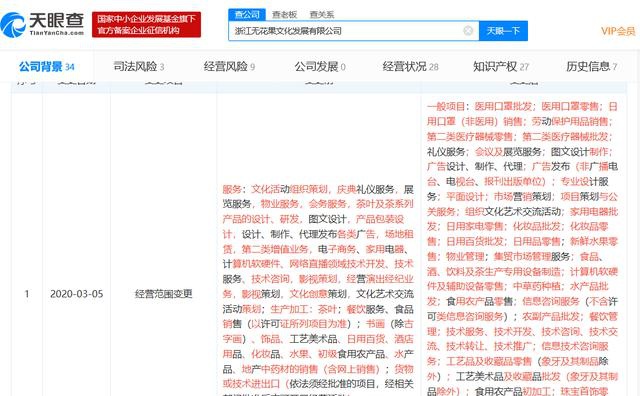Open the 历史信息 section tab
This screenshot has width=640, height=396.
[591, 67]
